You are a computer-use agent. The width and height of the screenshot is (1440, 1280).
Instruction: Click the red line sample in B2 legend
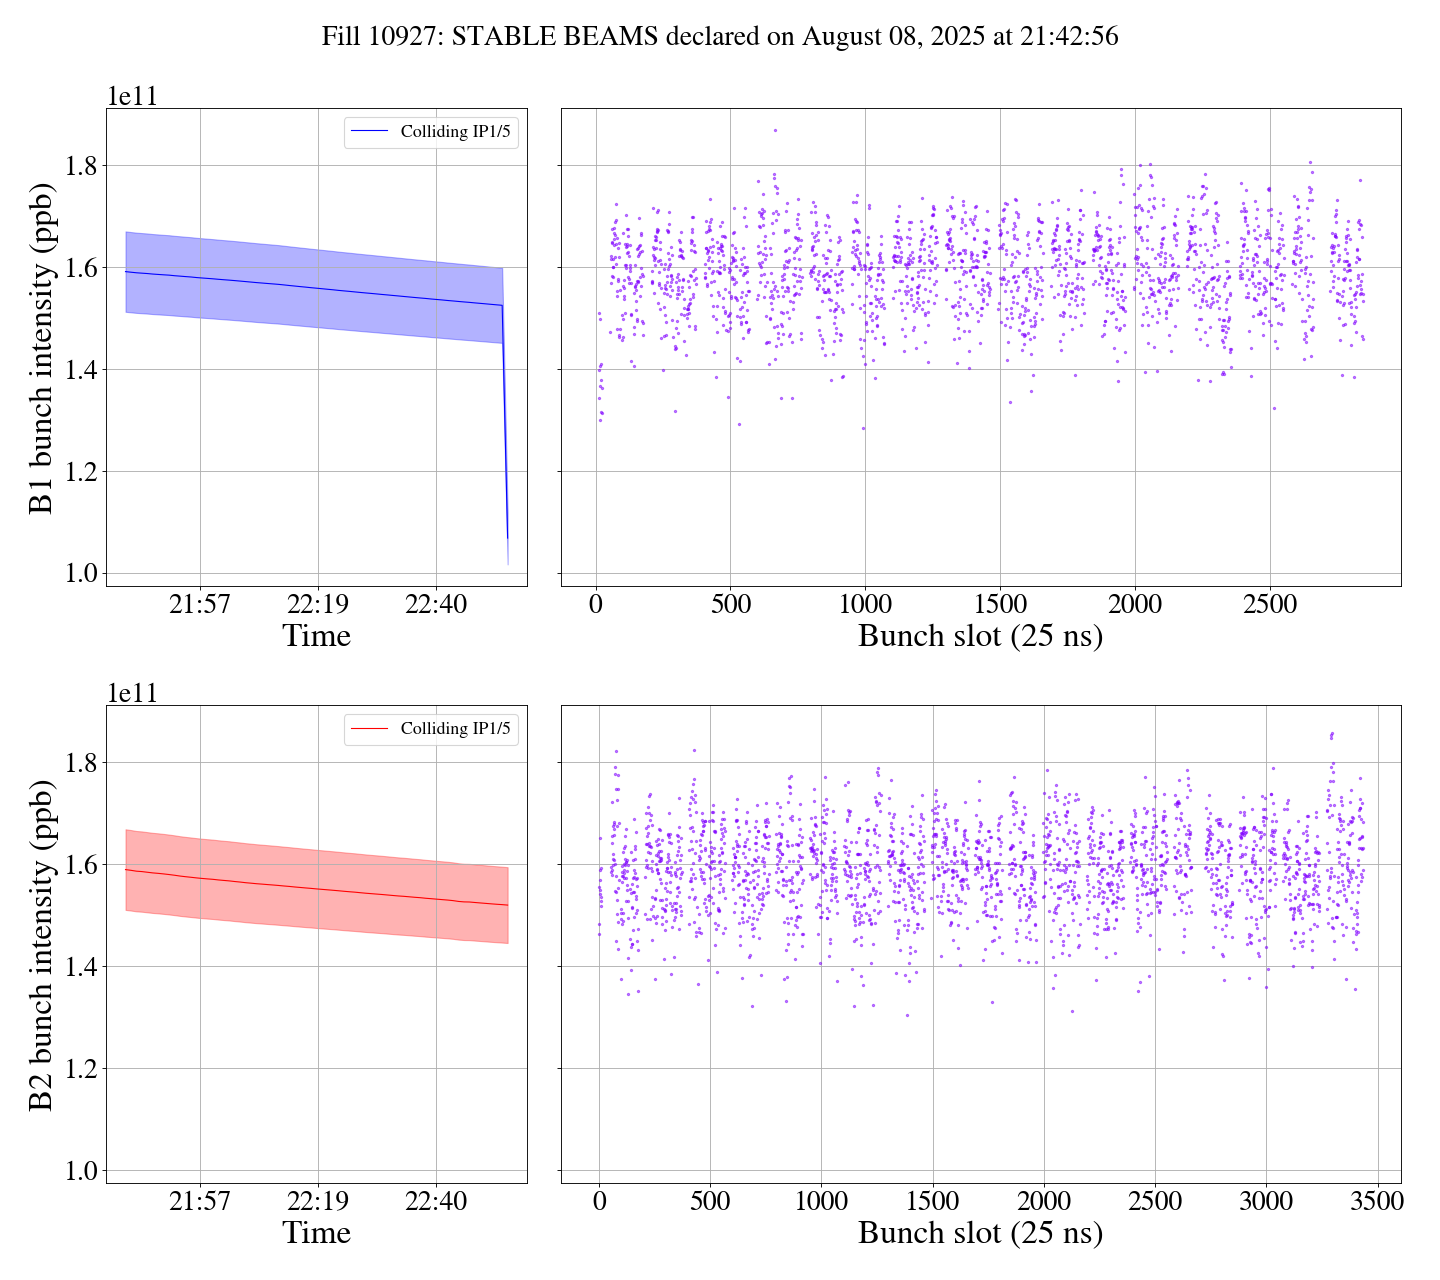(370, 729)
